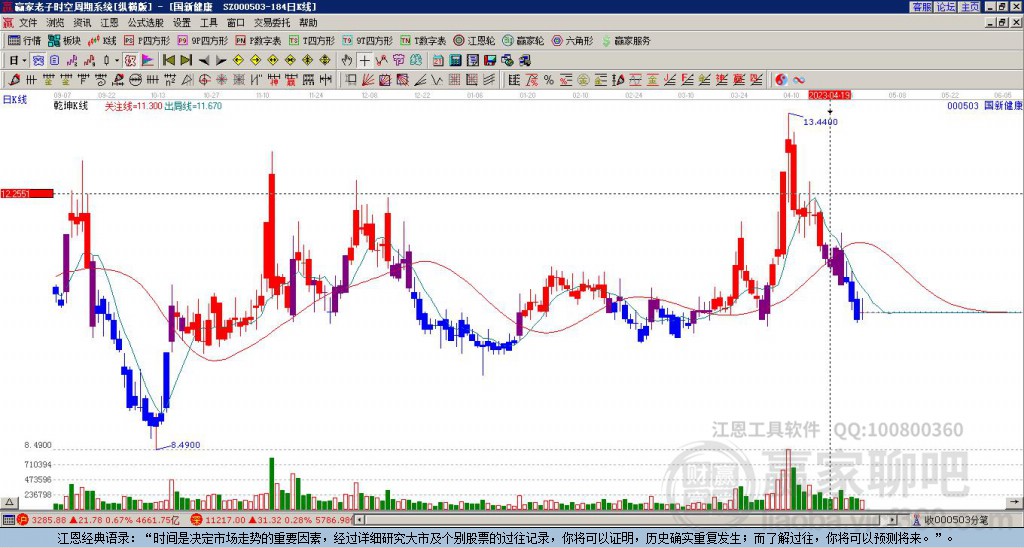Open the 9T四方形 tool
The width and height of the screenshot is (1024, 548).
pyautogui.click(x=367, y=40)
